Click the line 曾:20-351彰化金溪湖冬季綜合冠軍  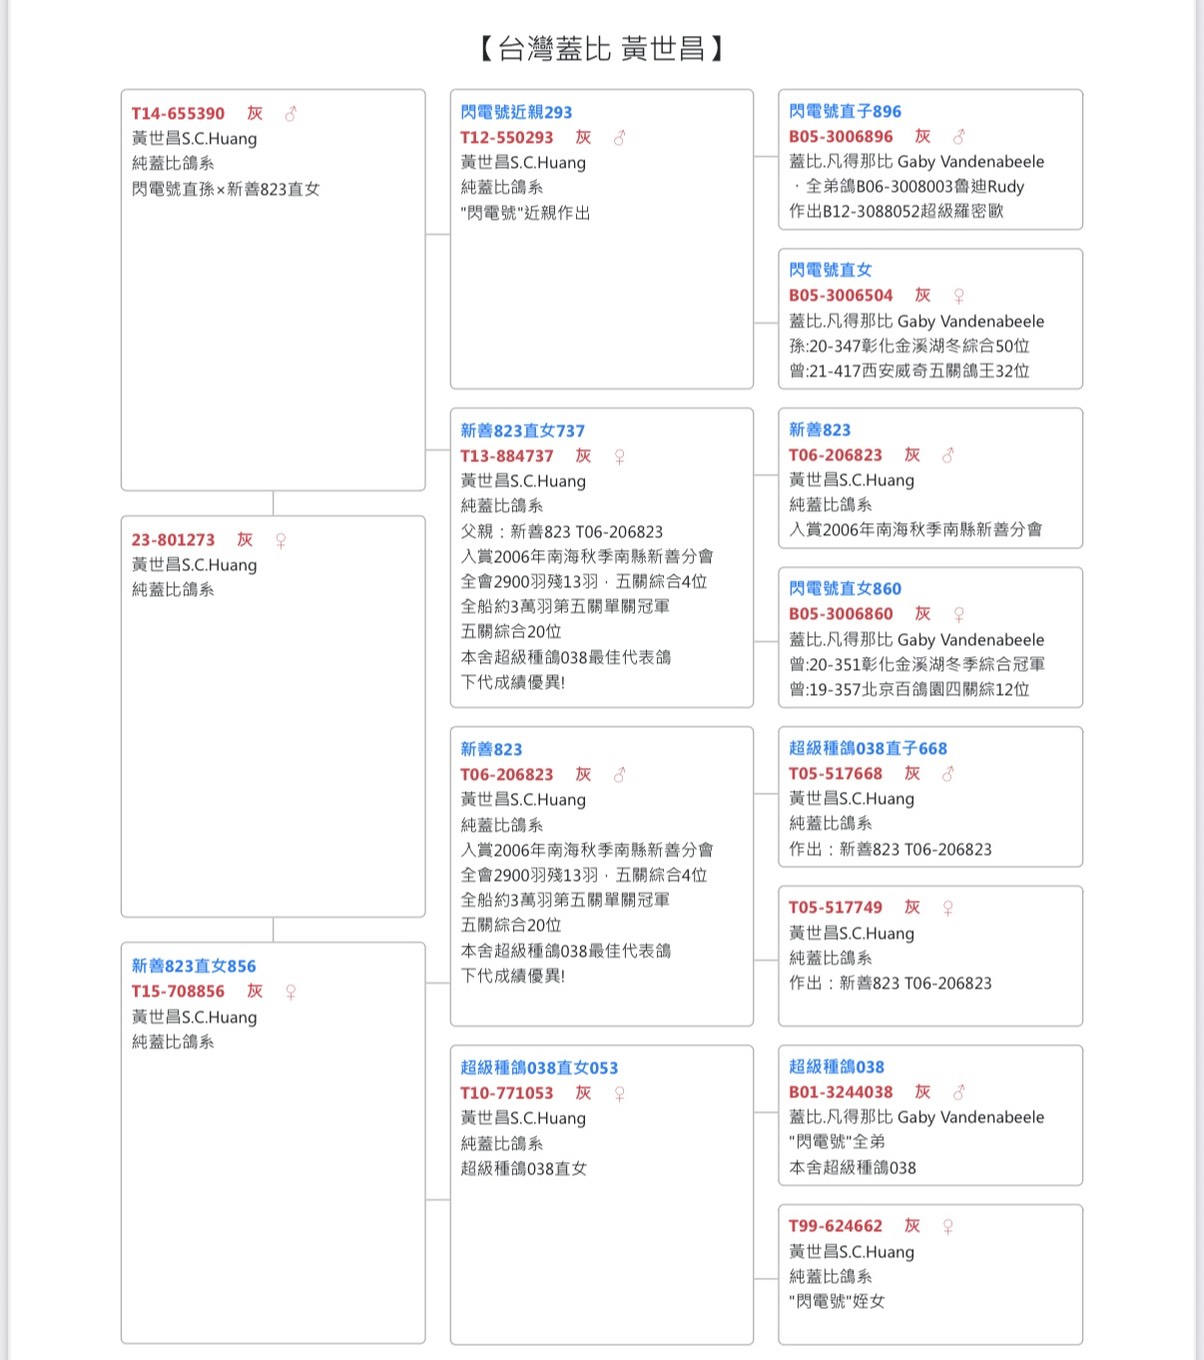917,664
